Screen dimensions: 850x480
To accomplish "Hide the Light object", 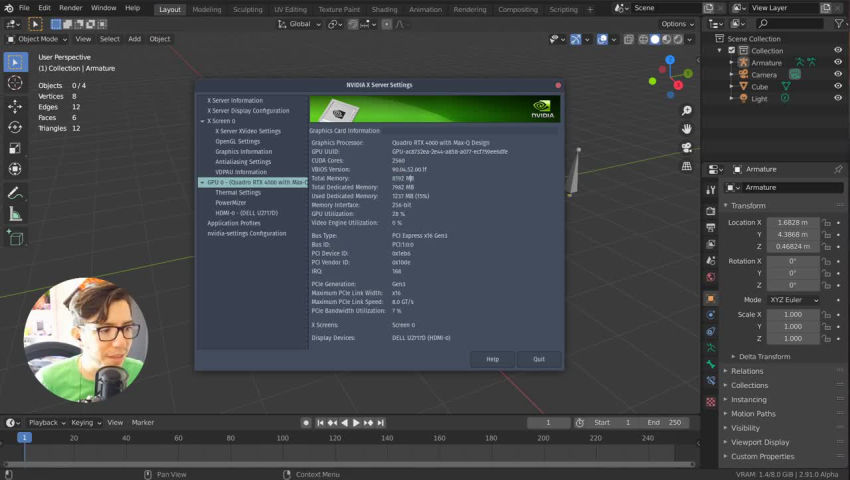I will 838,98.
